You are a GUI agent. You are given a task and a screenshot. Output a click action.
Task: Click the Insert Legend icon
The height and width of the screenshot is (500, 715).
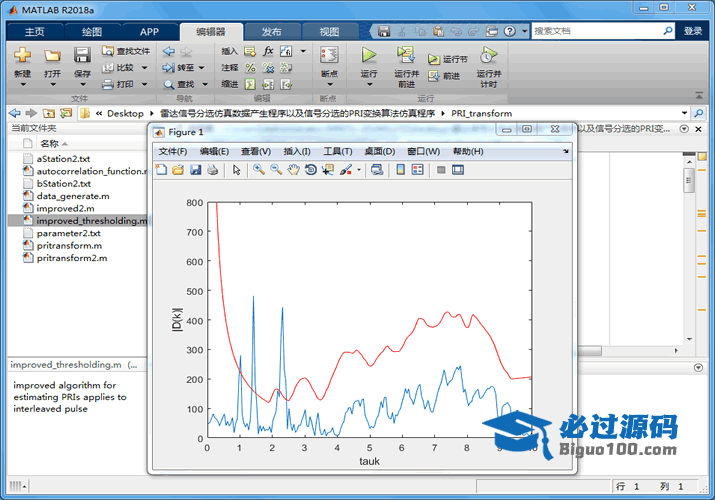click(x=417, y=170)
